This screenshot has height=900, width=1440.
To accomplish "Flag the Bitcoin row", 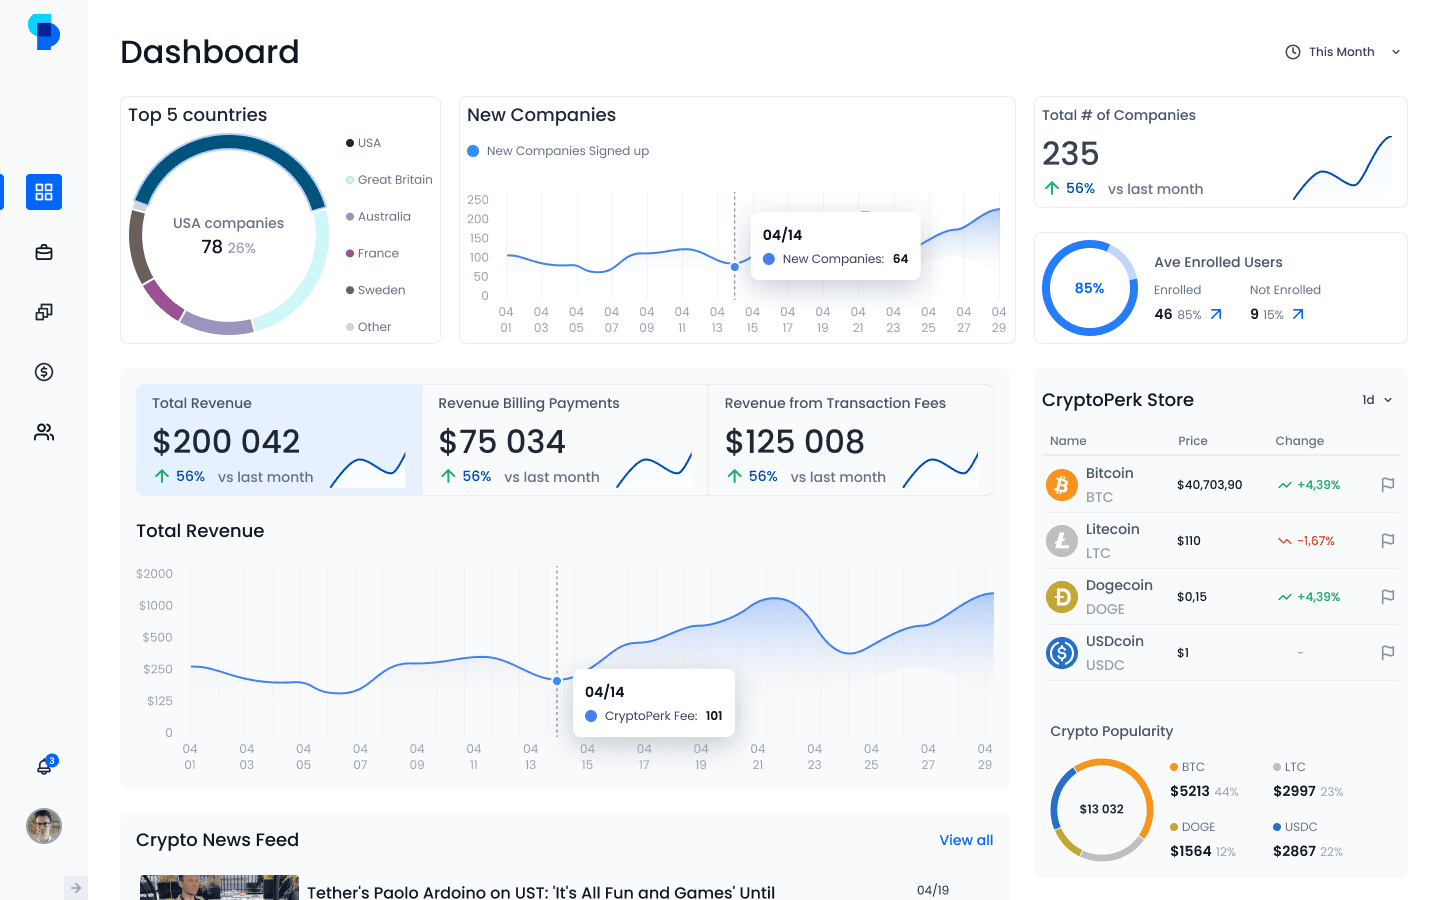I will click(x=1388, y=485).
